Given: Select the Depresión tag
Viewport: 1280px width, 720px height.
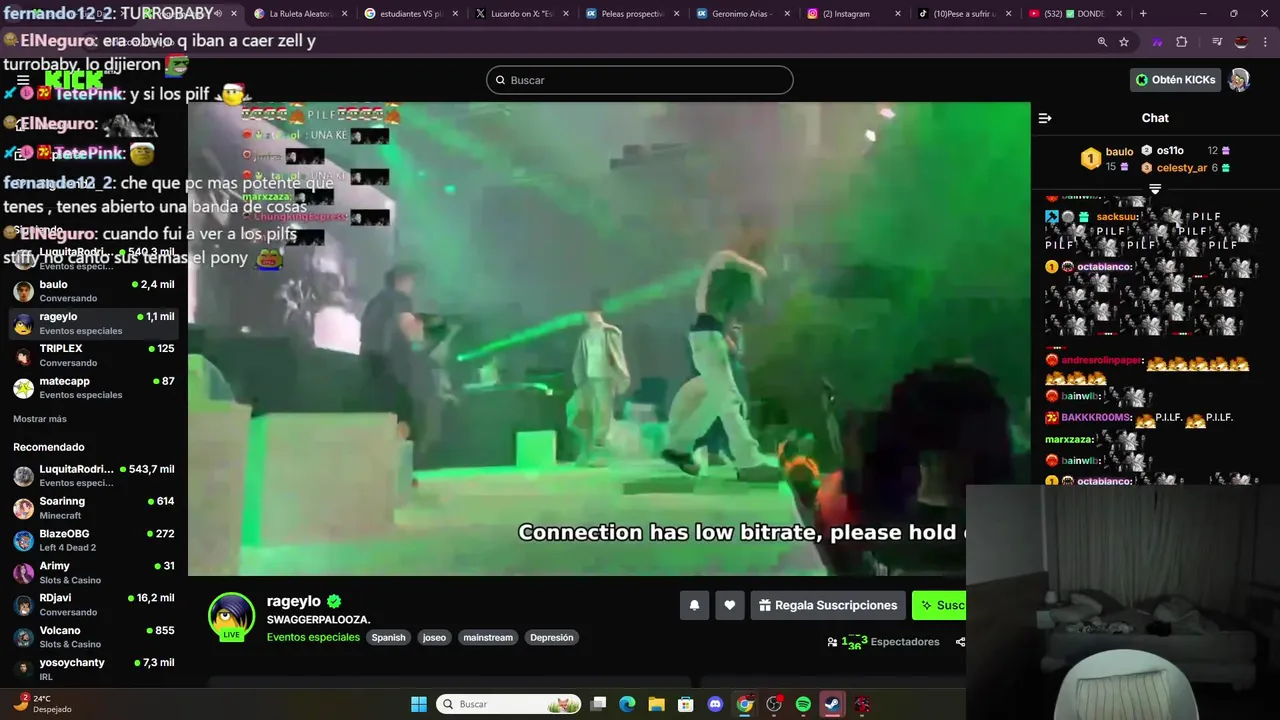Looking at the screenshot, I should pyautogui.click(x=551, y=637).
